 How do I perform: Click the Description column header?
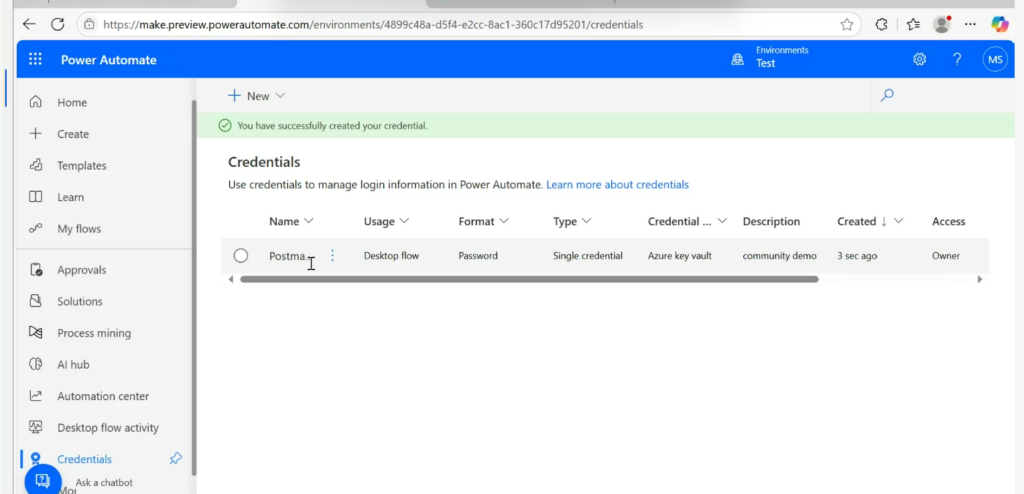click(x=771, y=222)
